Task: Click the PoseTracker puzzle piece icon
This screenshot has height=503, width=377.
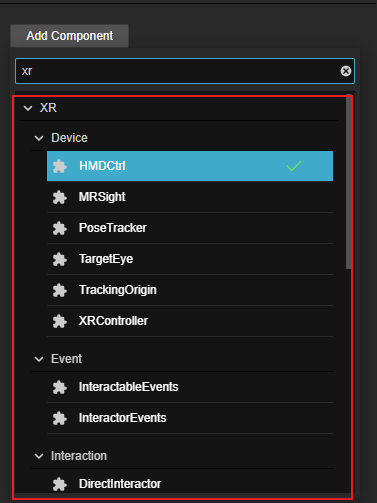Action: (x=60, y=228)
